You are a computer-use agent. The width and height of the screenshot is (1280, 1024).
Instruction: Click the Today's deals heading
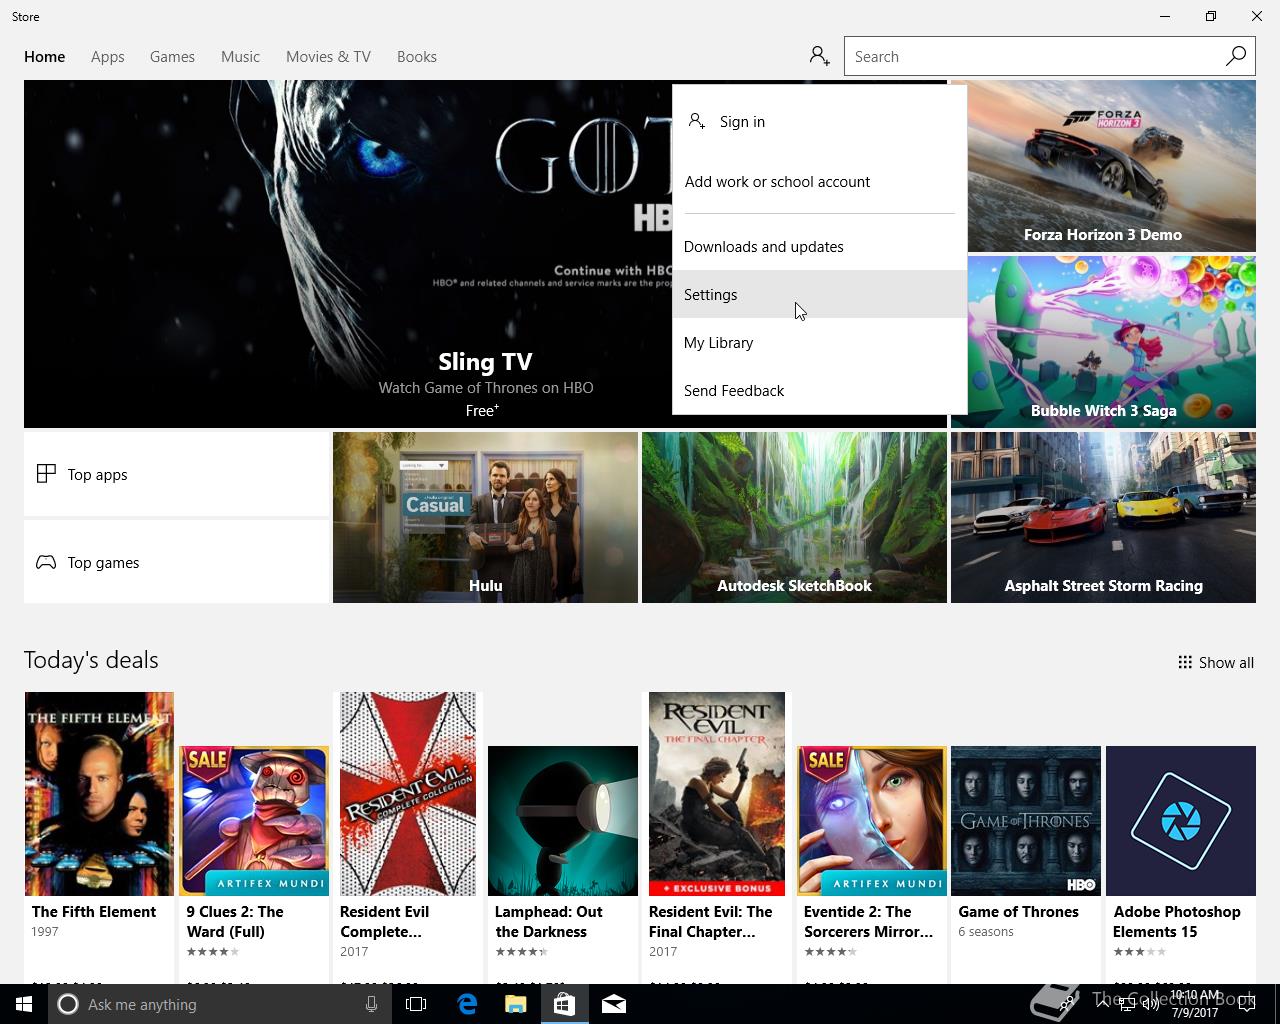(x=91, y=660)
